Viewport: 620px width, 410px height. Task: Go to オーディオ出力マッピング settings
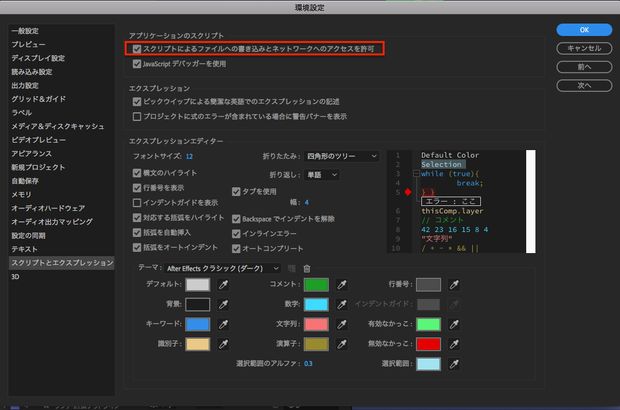52,222
